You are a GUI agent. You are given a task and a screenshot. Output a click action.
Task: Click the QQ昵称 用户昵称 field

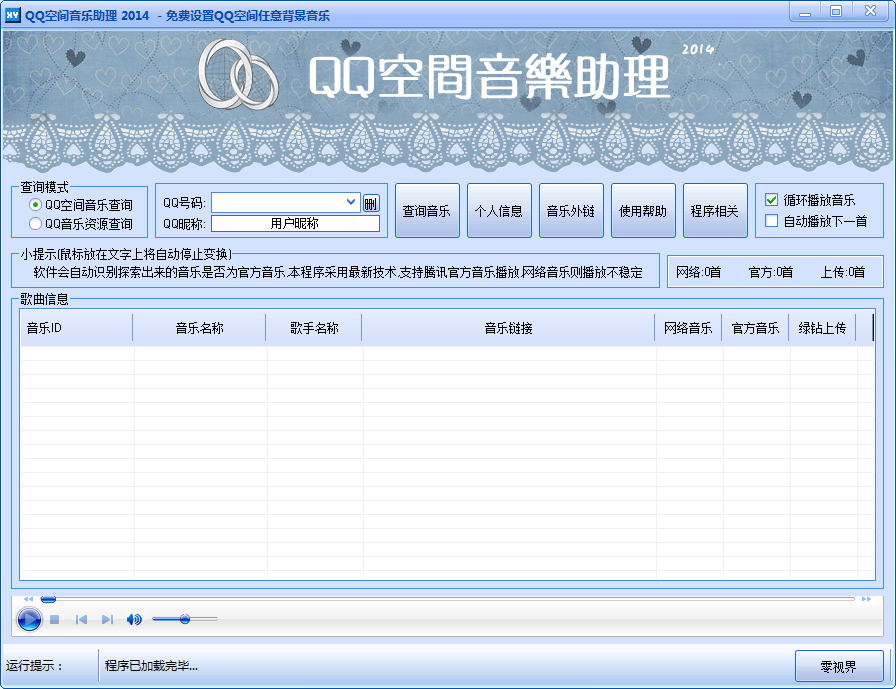click(295, 223)
